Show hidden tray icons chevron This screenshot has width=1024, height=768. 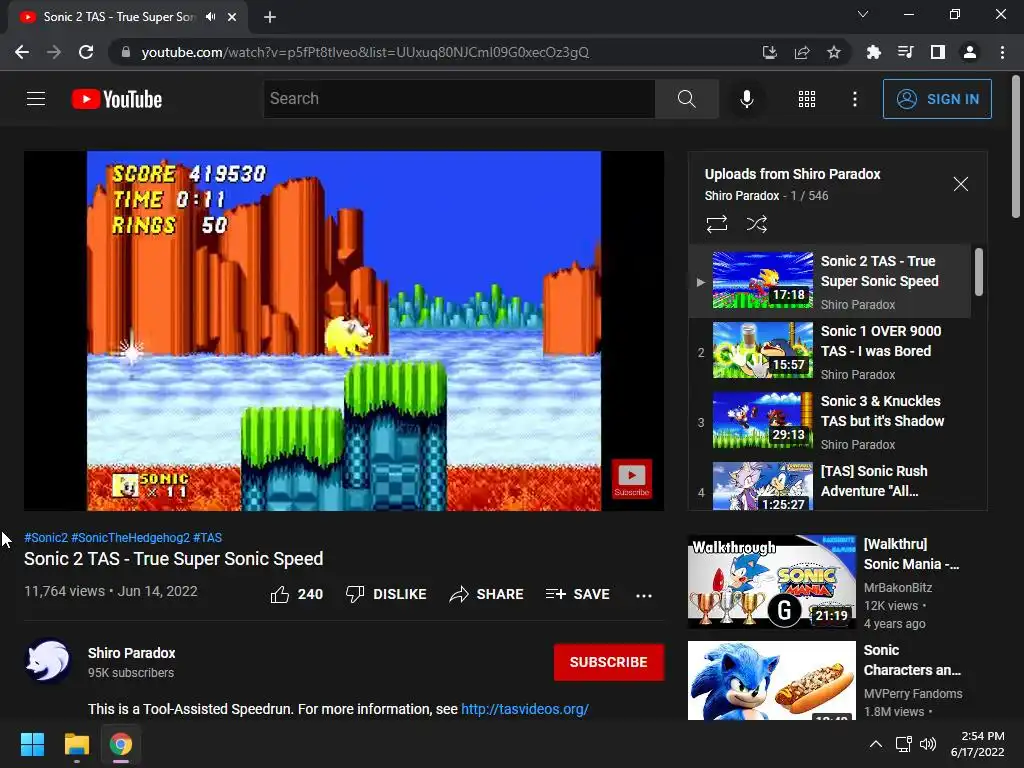coord(876,744)
